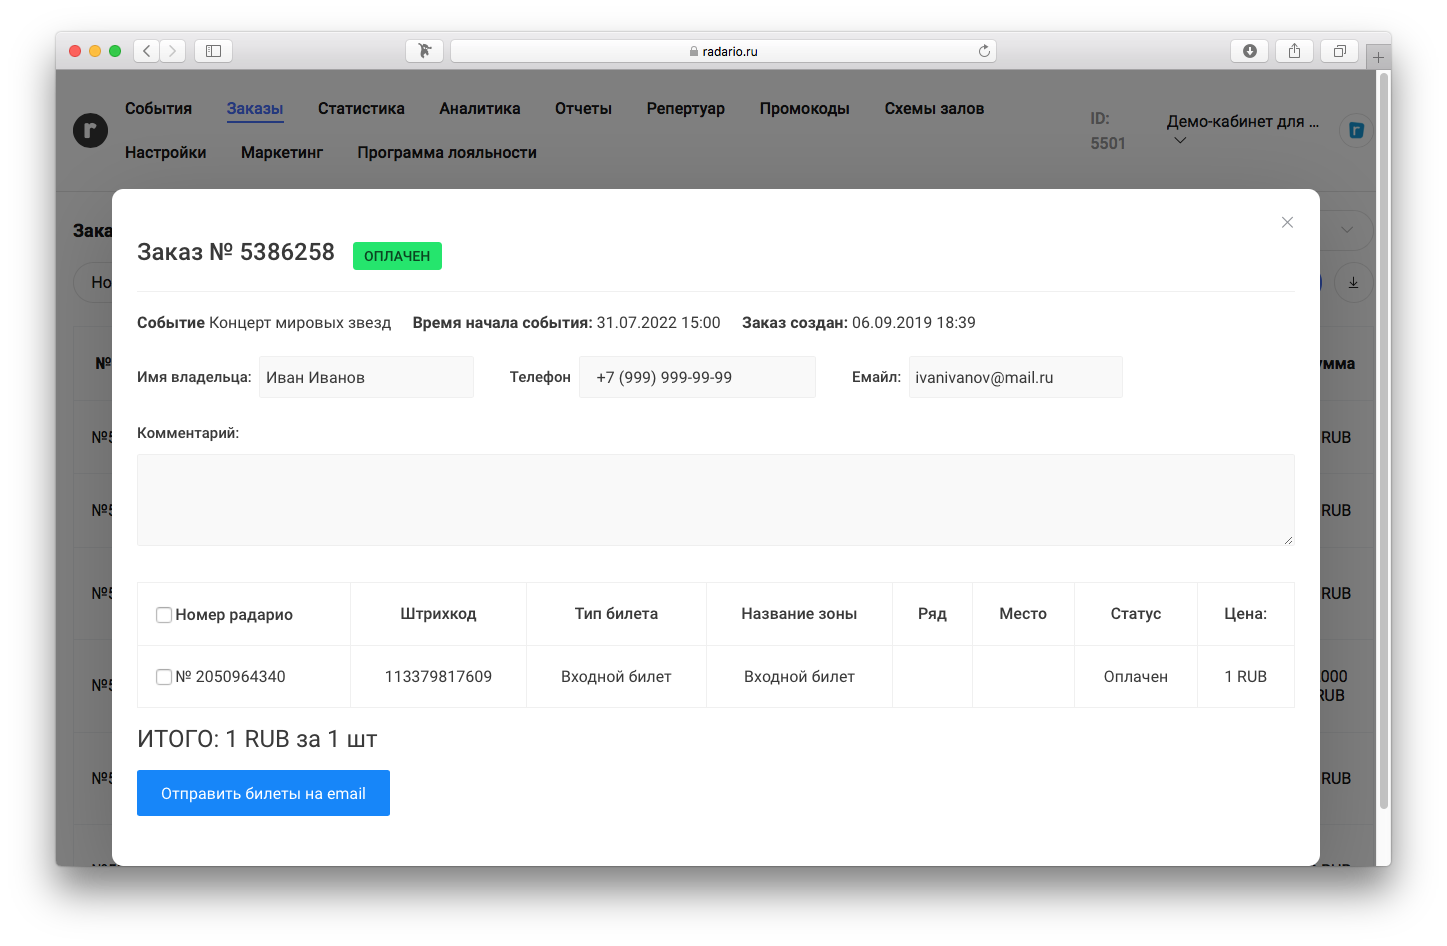Toggle Safari sidebar button
1447x946 pixels.
[x=213, y=51]
